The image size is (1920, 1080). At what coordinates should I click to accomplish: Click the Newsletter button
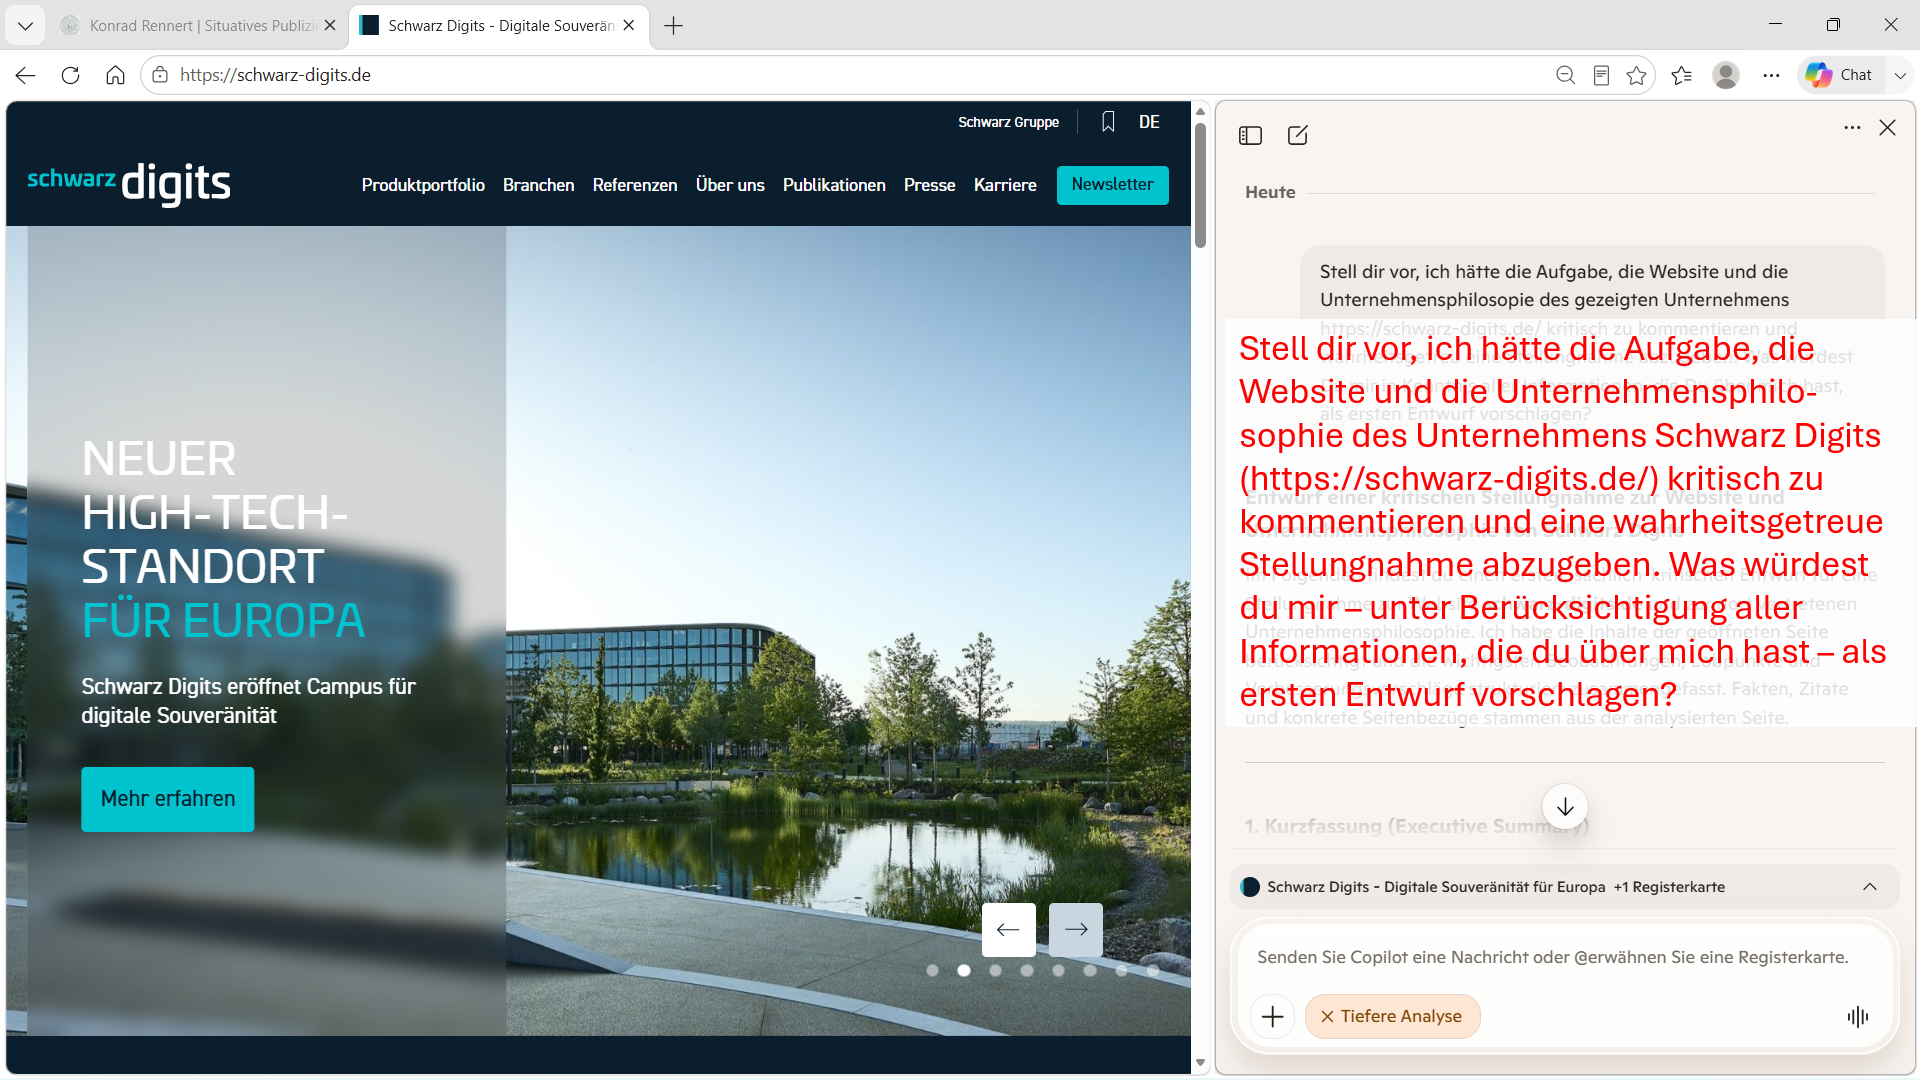1112,185
